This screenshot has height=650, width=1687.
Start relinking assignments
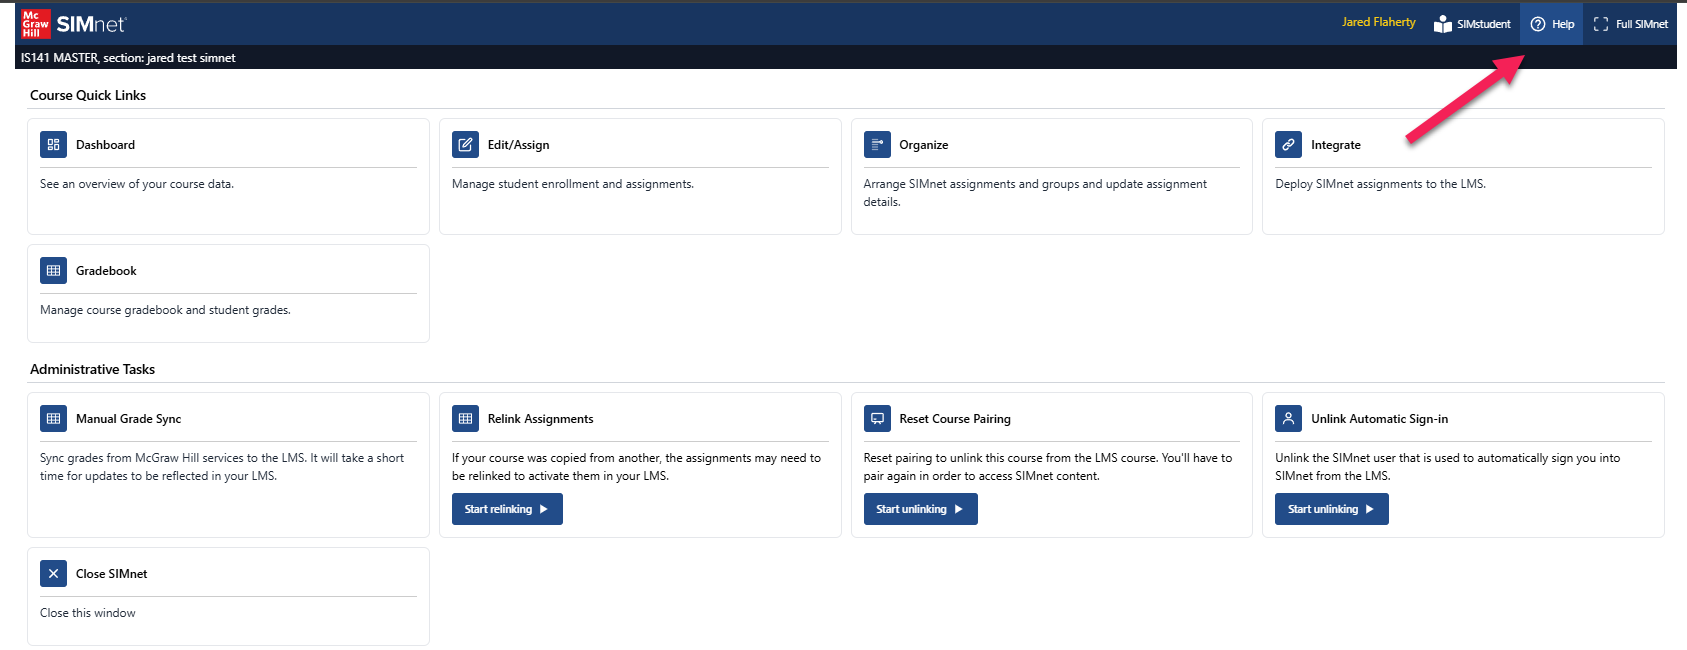[507, 509]
